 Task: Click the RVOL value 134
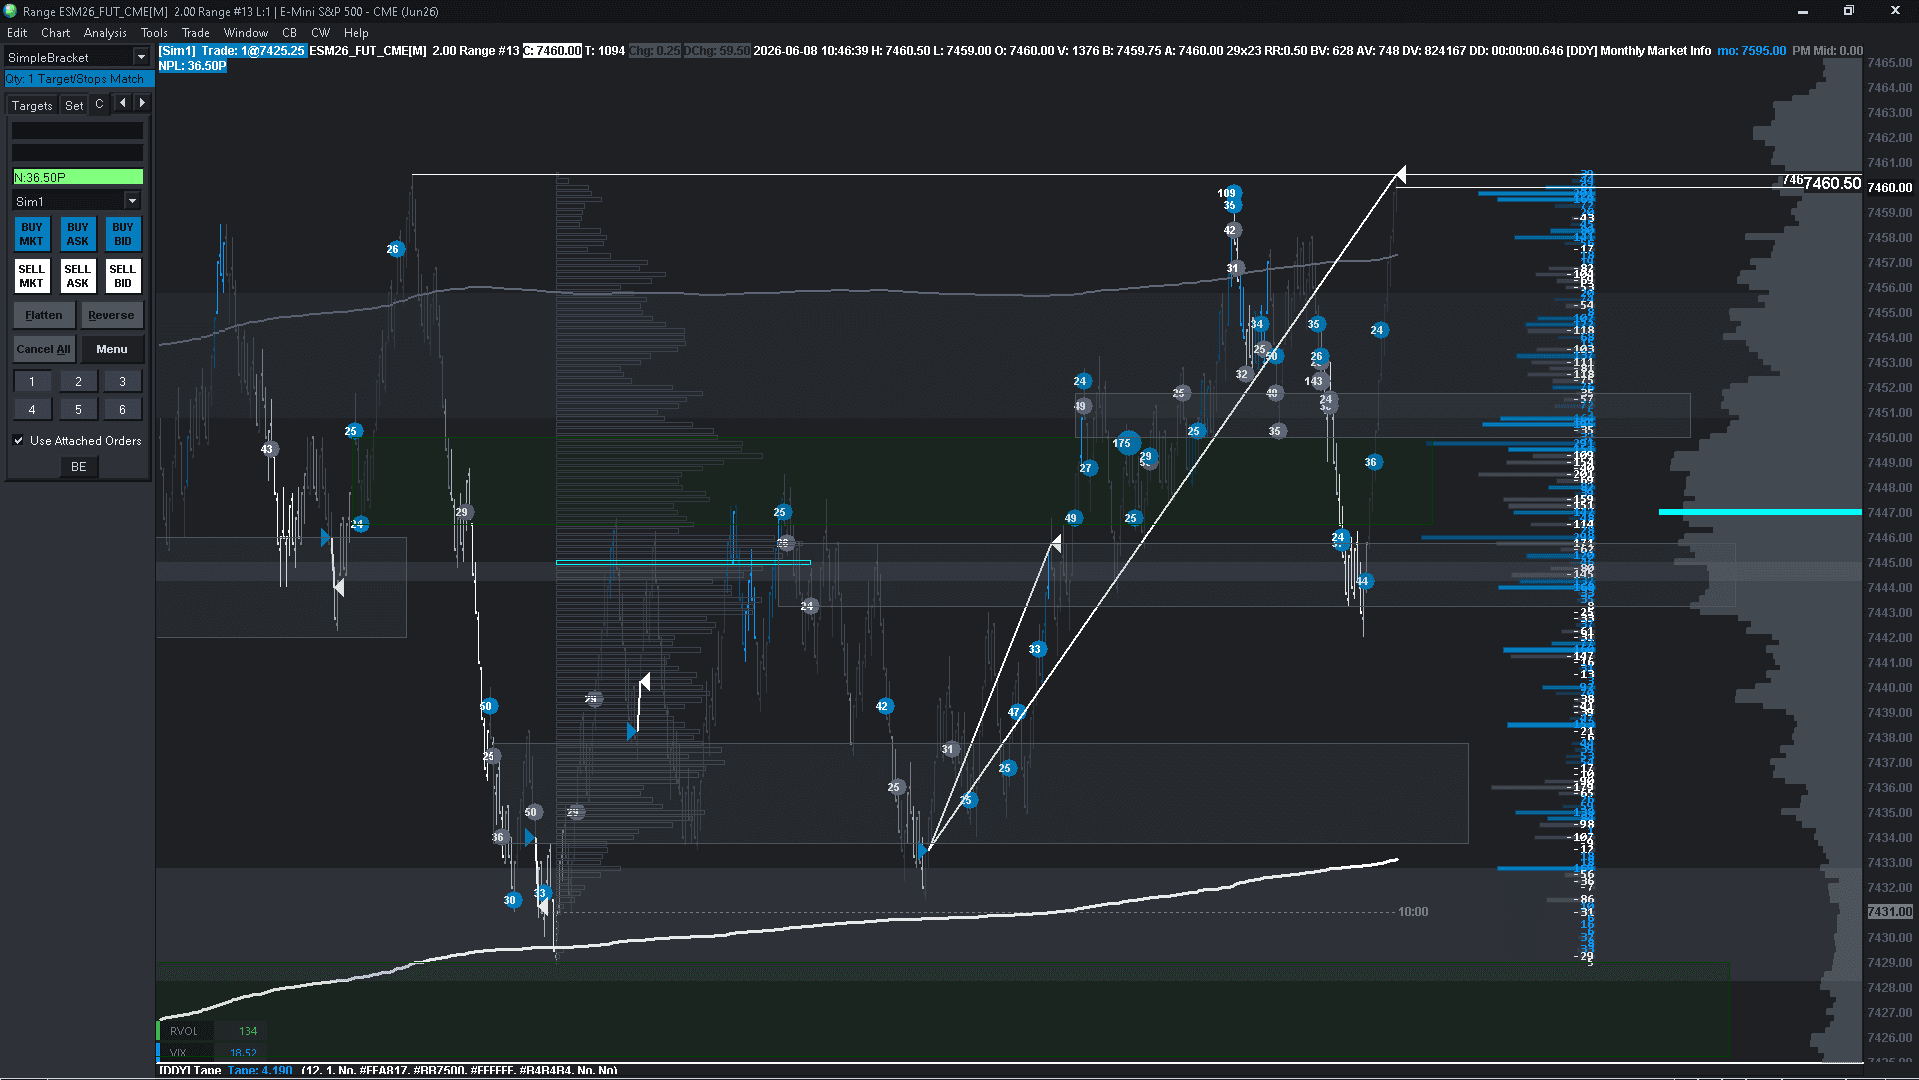click(x=248, y=1031)
